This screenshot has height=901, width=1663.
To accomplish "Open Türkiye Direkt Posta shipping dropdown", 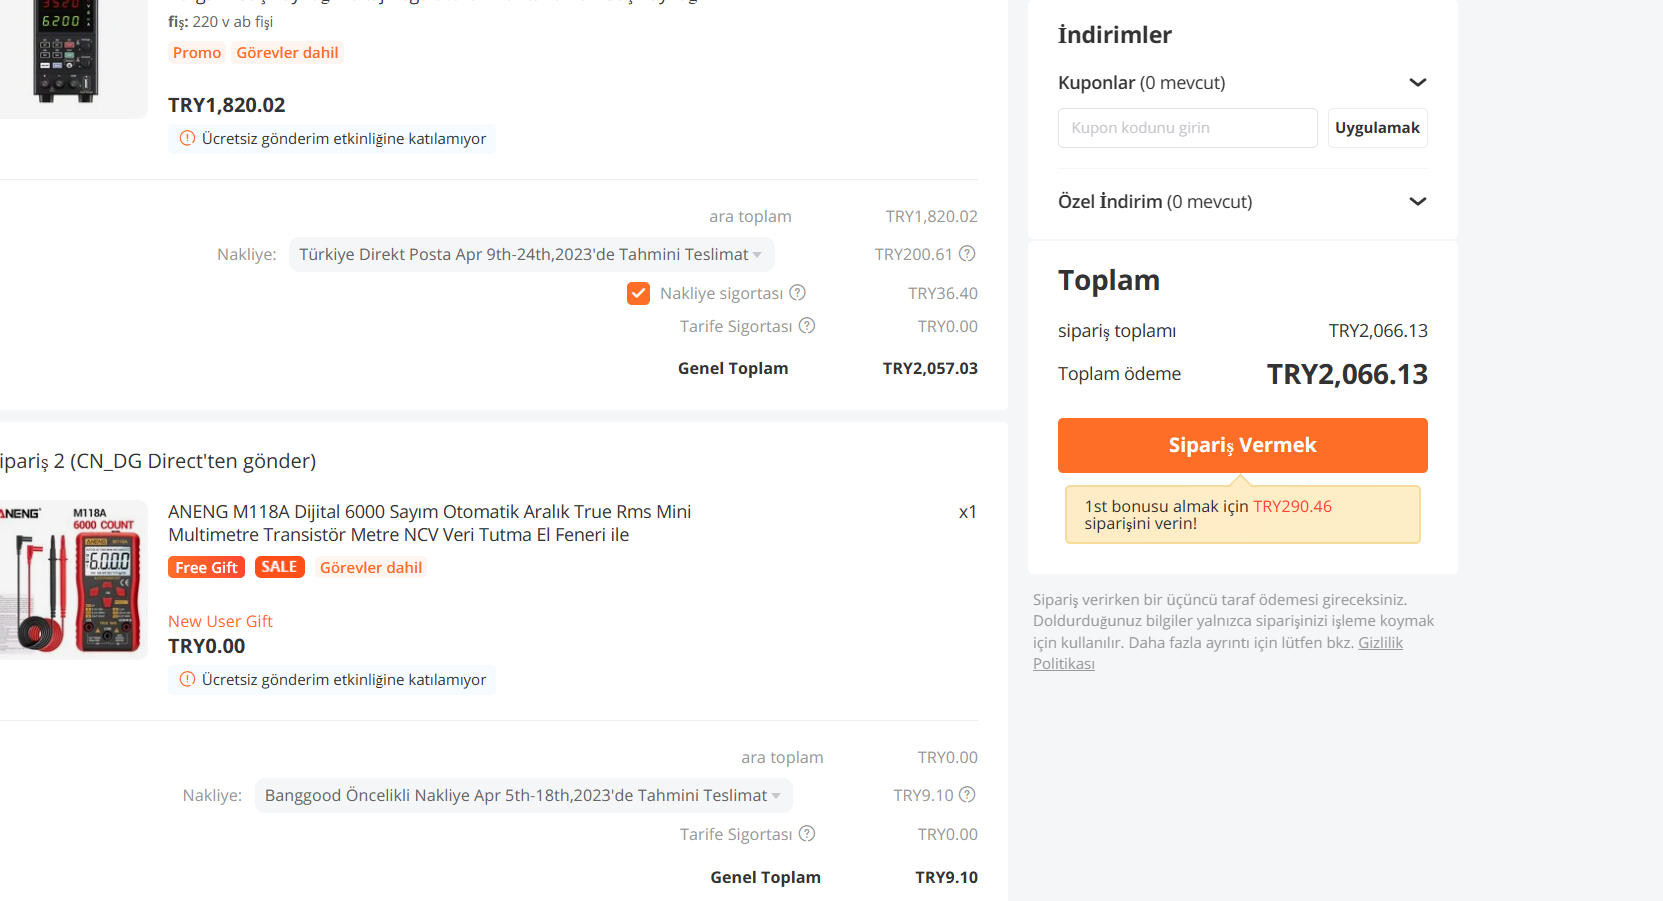I will tap(531, 255).
